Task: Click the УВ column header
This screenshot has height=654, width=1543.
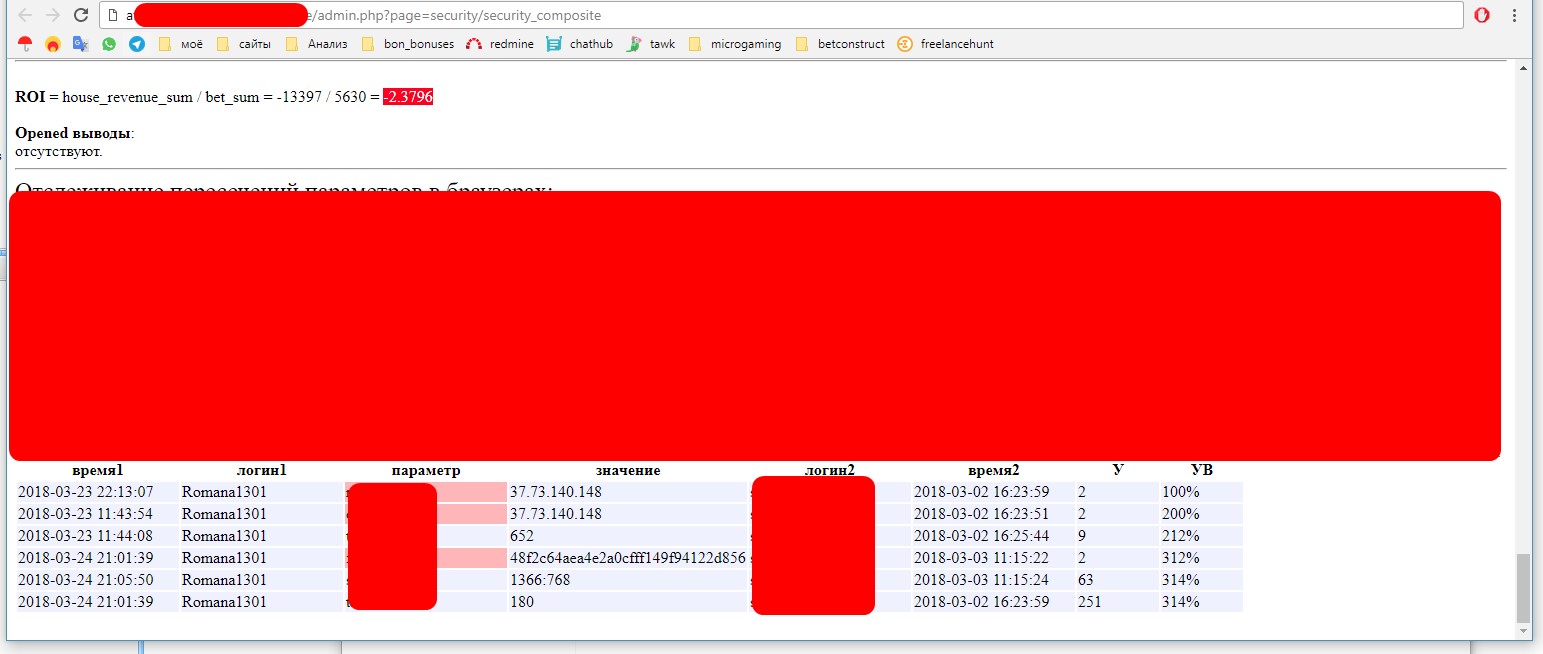Action: pyautogui.click(x=1201, y=470)
